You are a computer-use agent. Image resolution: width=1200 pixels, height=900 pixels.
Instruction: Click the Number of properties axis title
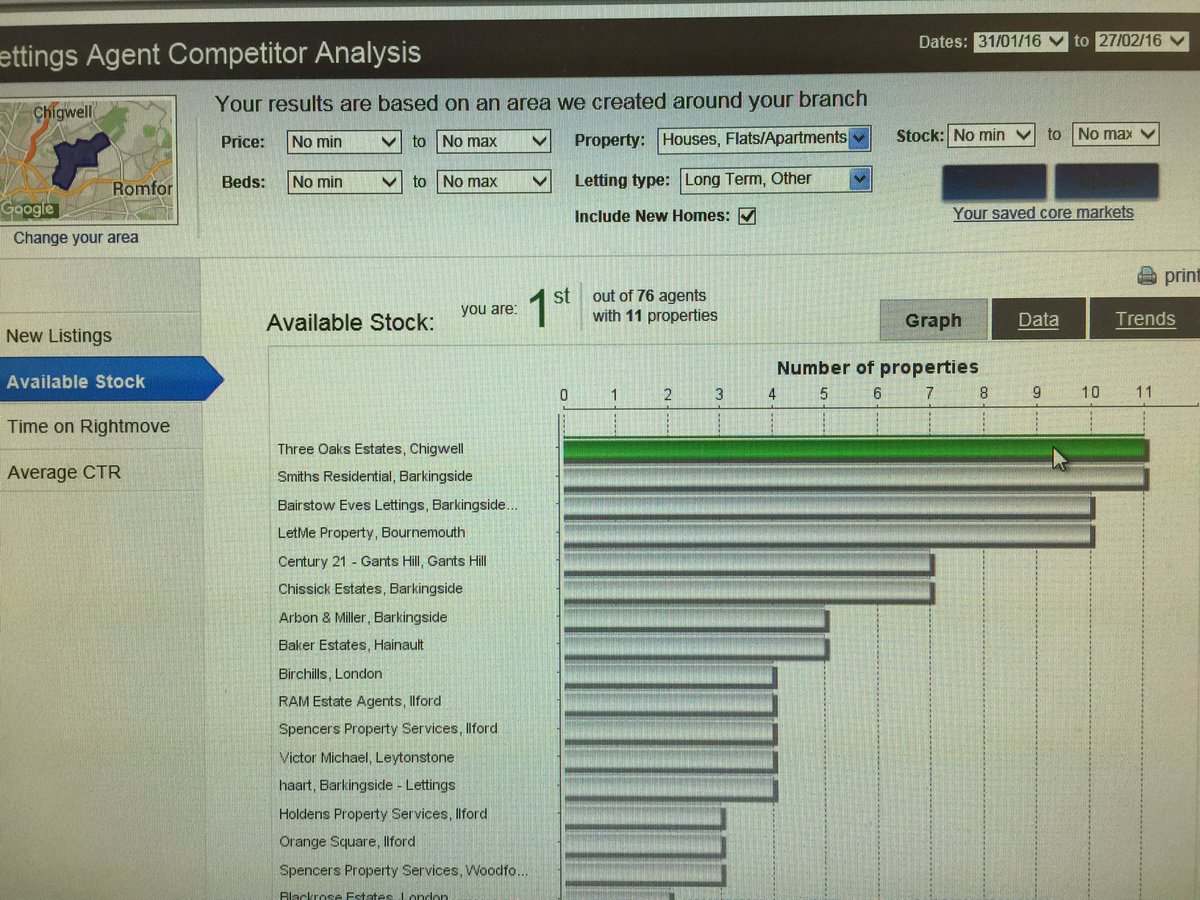point(877,367)
